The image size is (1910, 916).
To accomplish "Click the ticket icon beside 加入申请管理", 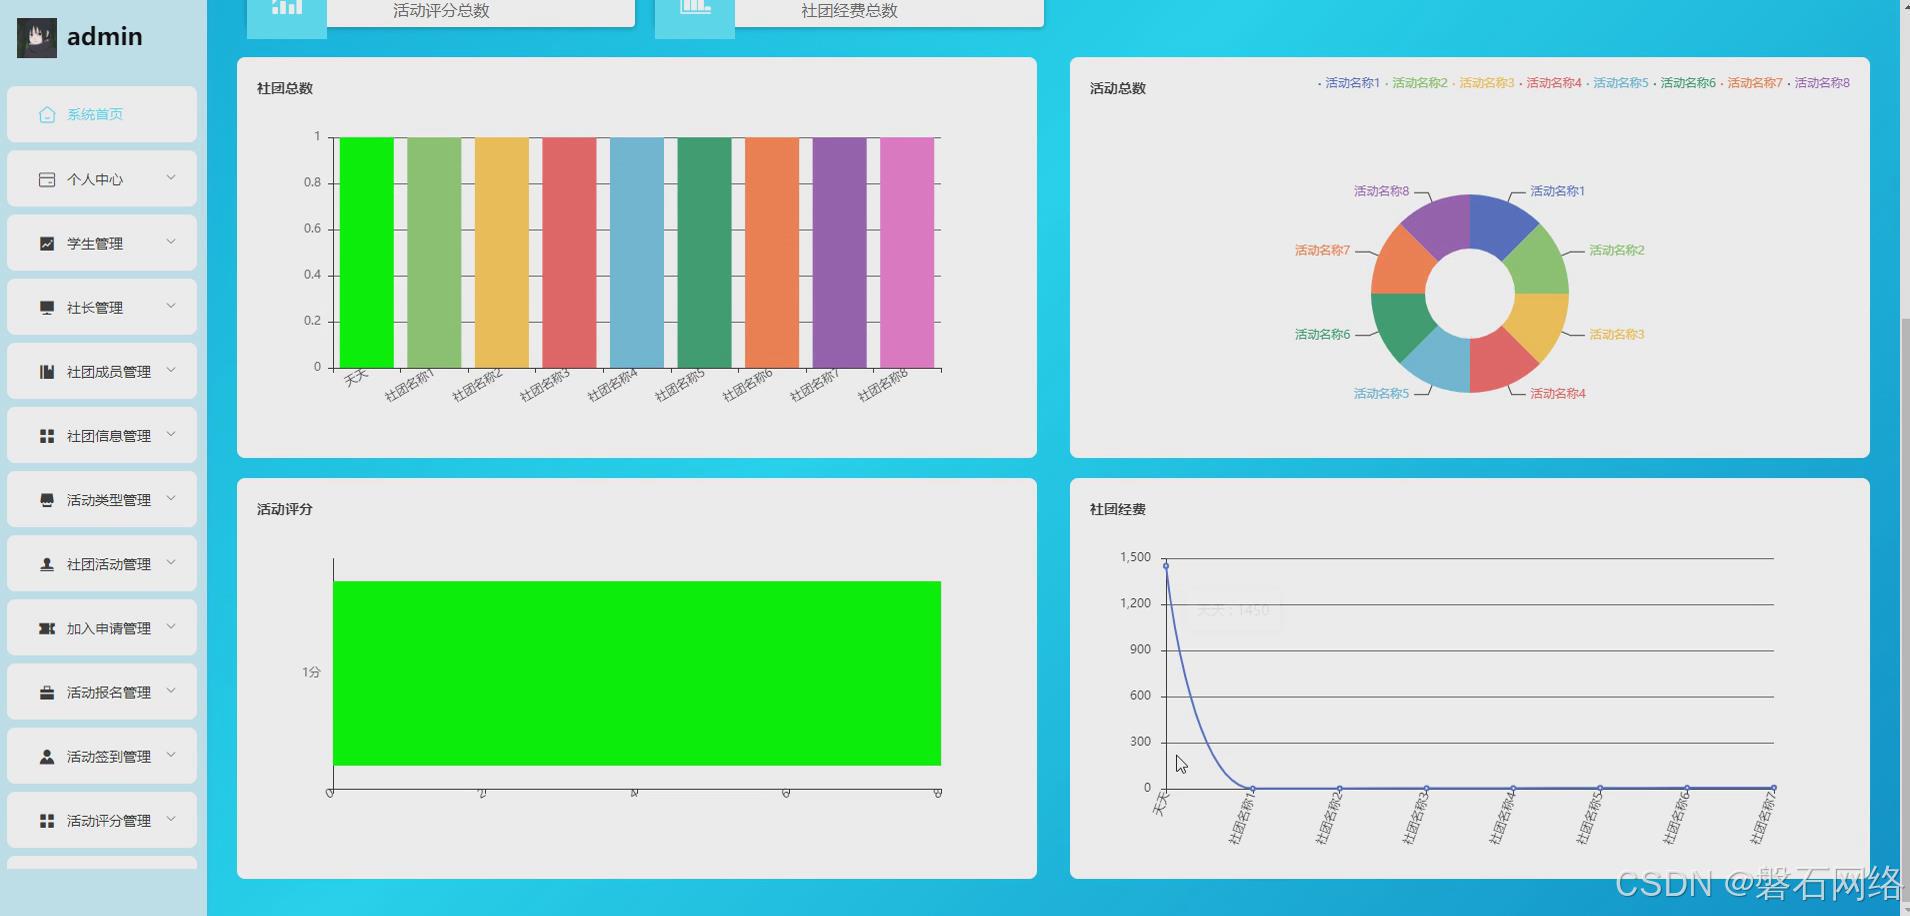I will pos(47,628).
